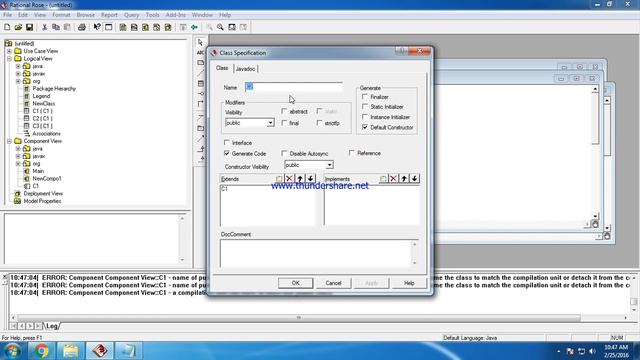Click the New model toolbar icon
The image size is (640, 360).
[x=7, y=27]
